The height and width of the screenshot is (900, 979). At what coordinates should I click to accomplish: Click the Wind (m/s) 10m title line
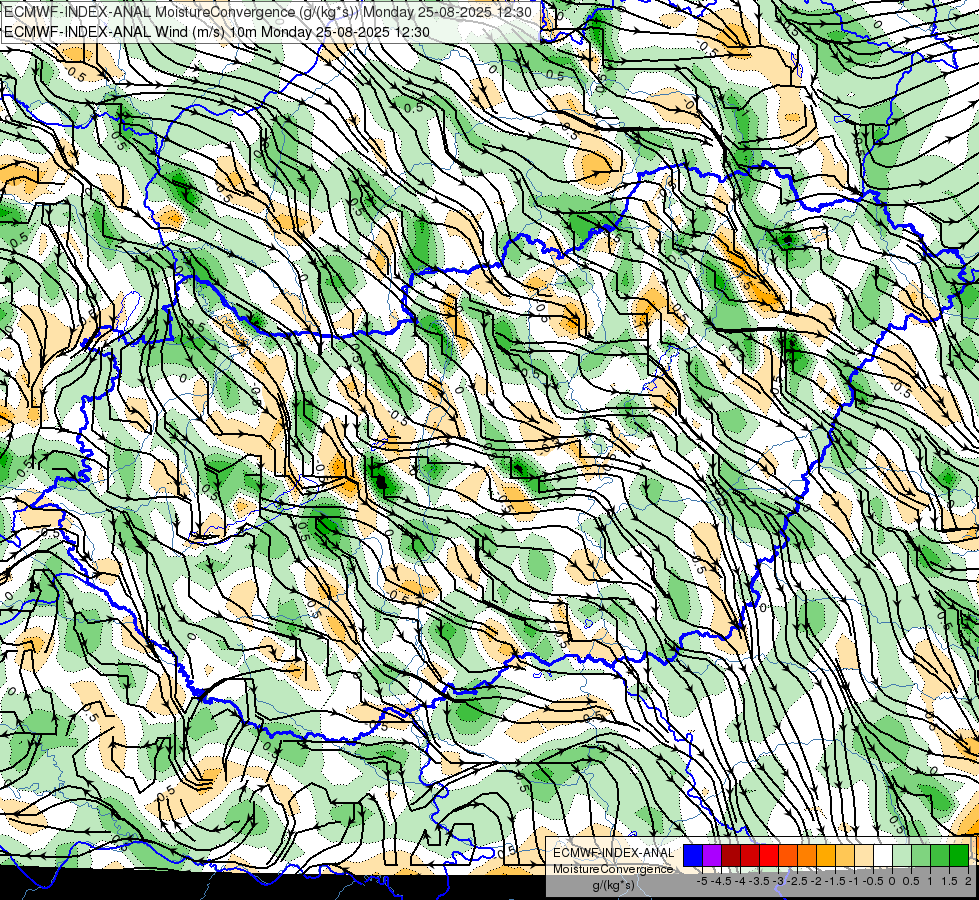coord(217,32)
